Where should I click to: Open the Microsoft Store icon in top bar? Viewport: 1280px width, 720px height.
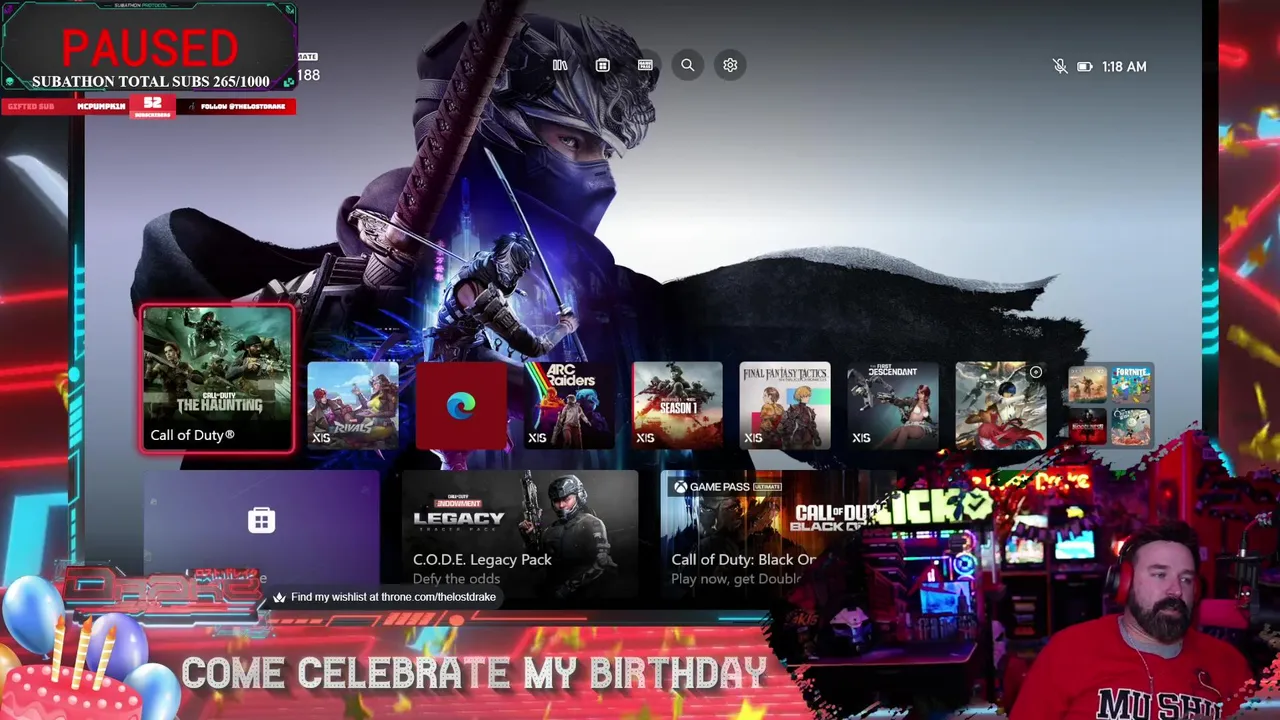pos(602,65)
